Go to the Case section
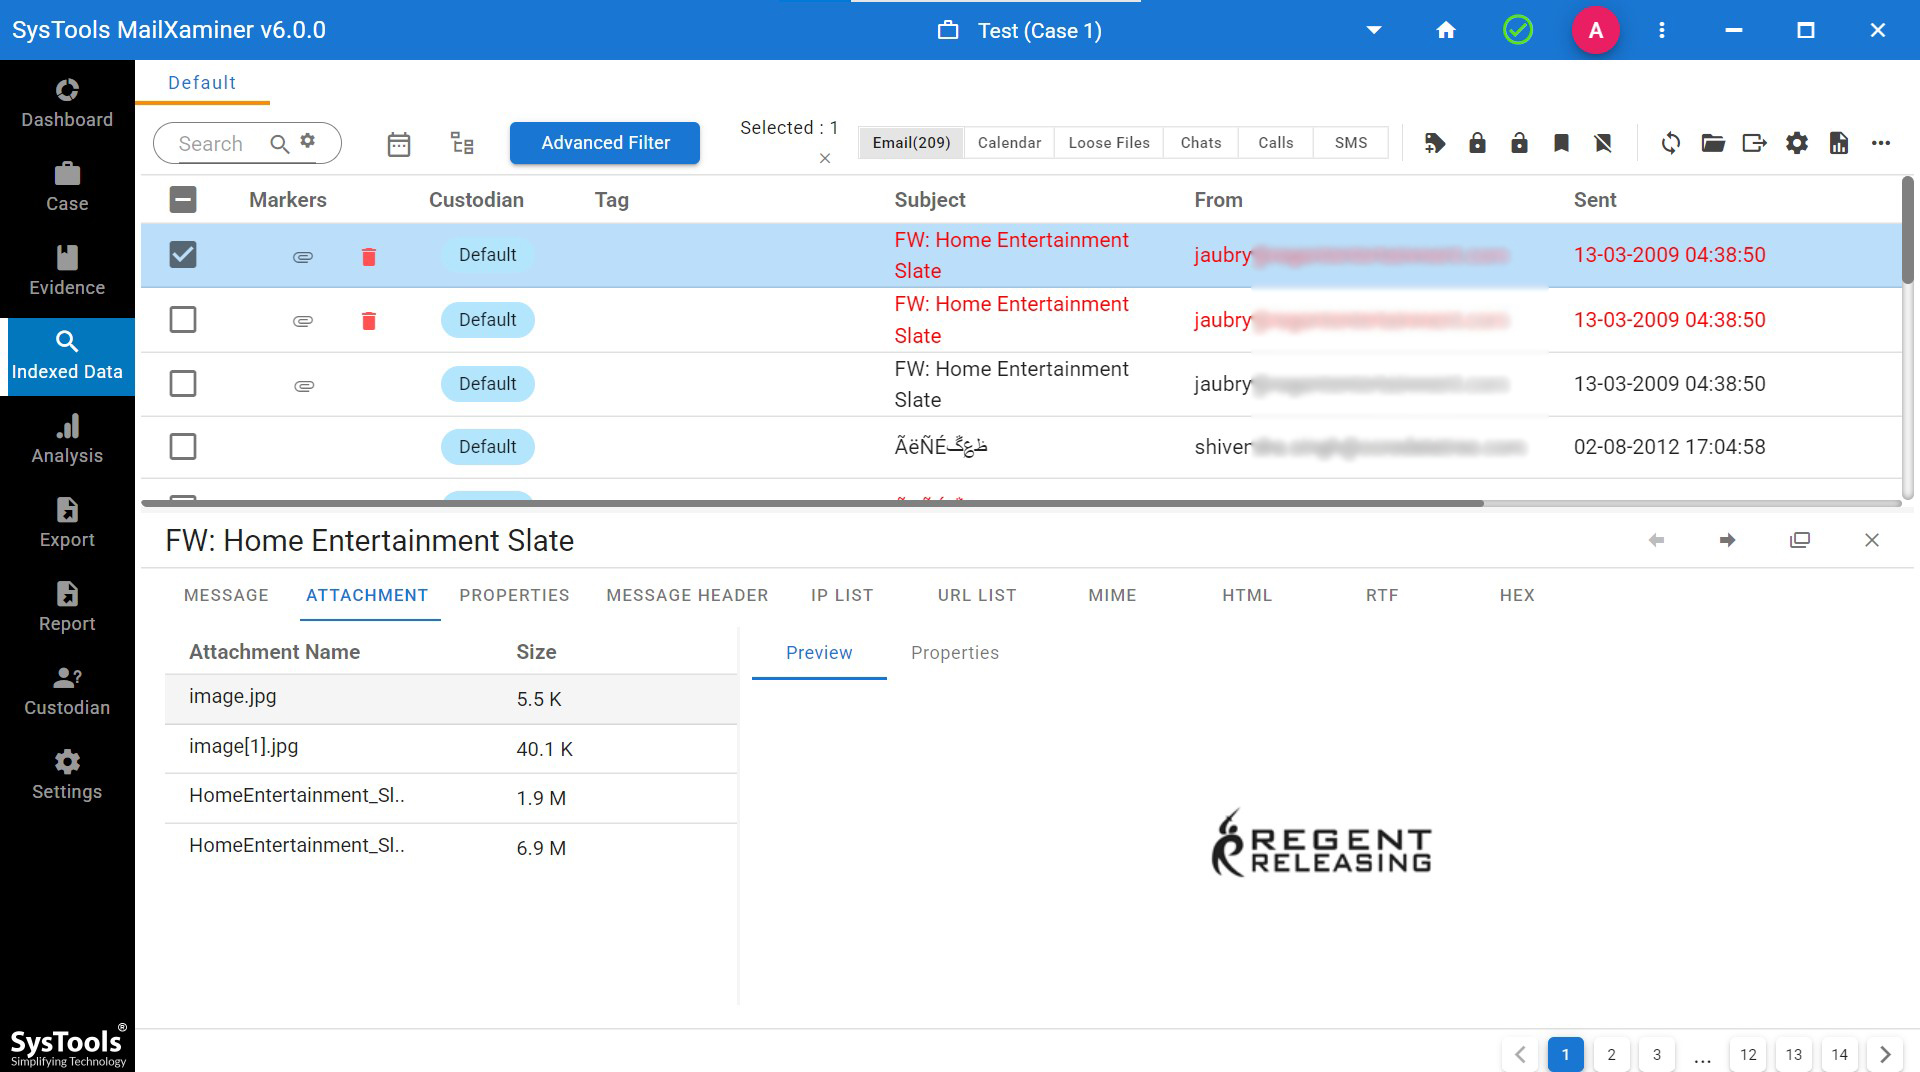1920x1072 pixels. (x=67, y=187)
